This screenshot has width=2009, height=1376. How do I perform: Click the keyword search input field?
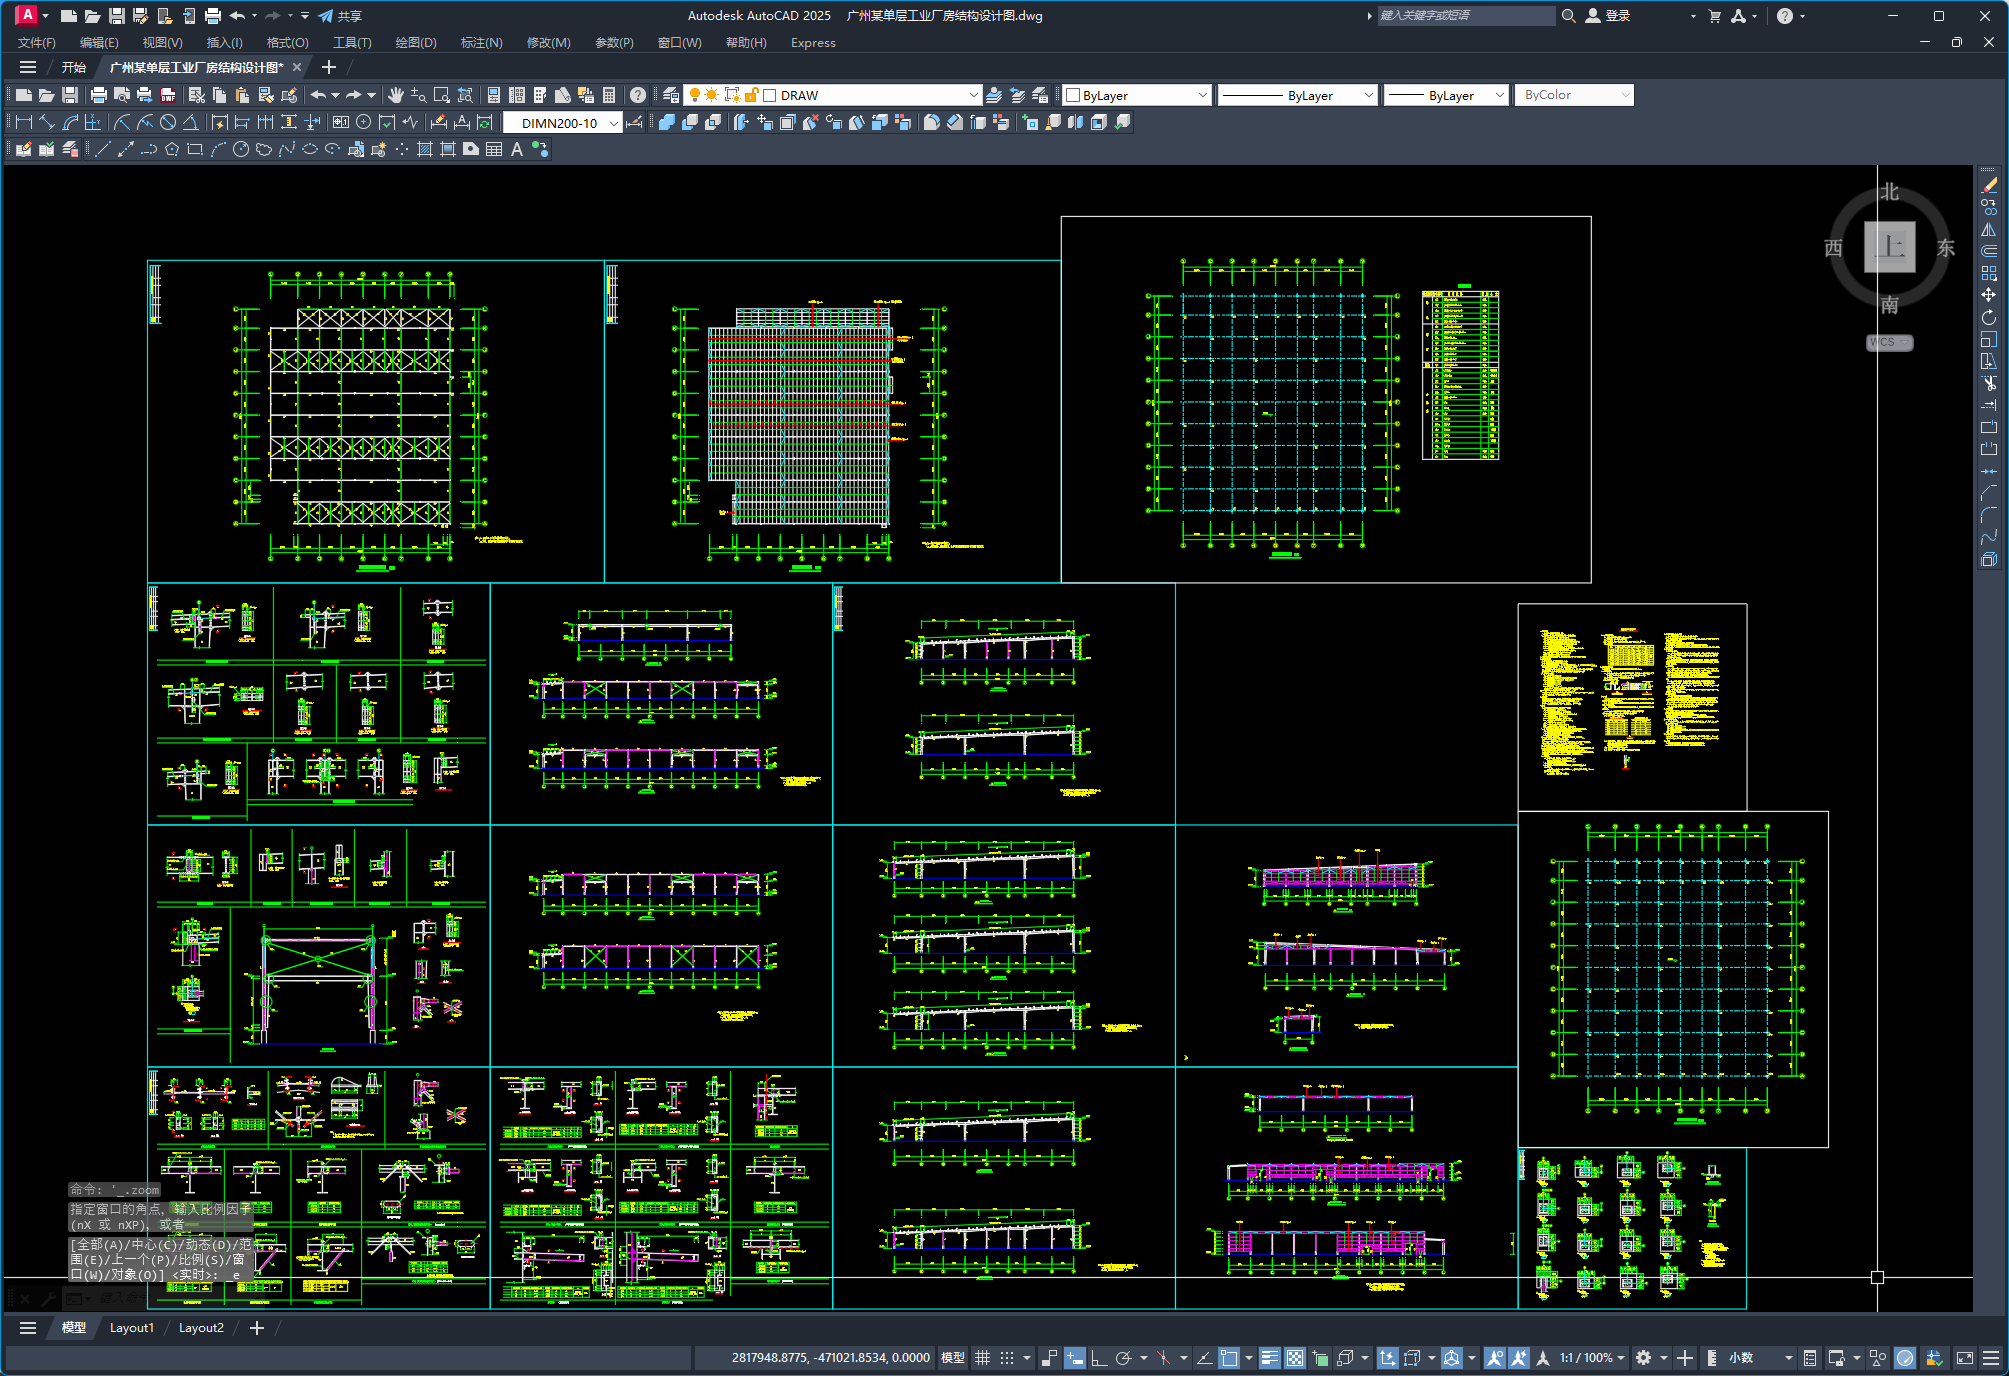click(x=1464, y=16)
